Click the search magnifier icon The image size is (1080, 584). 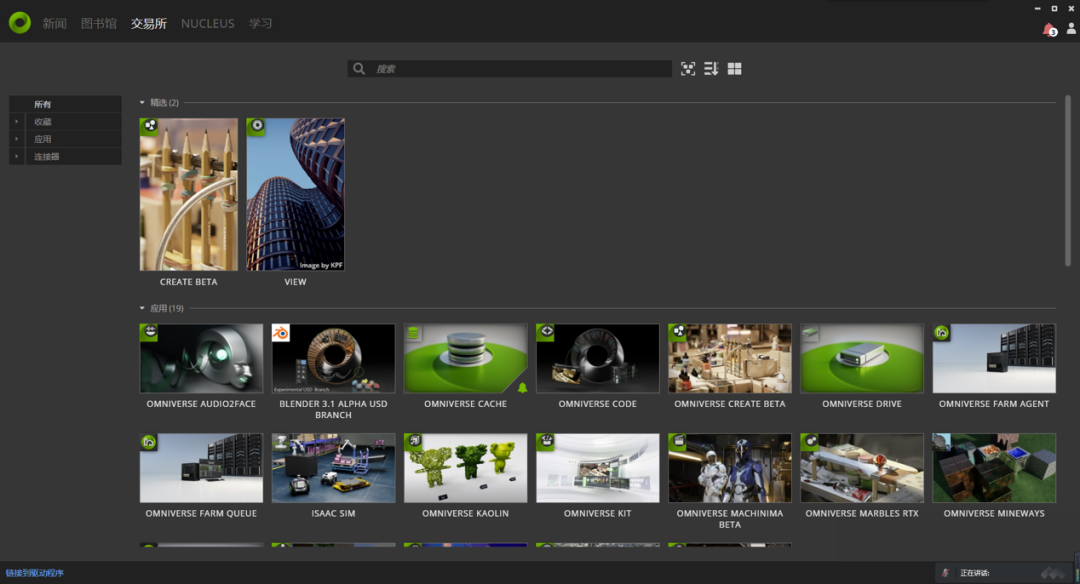359,68
